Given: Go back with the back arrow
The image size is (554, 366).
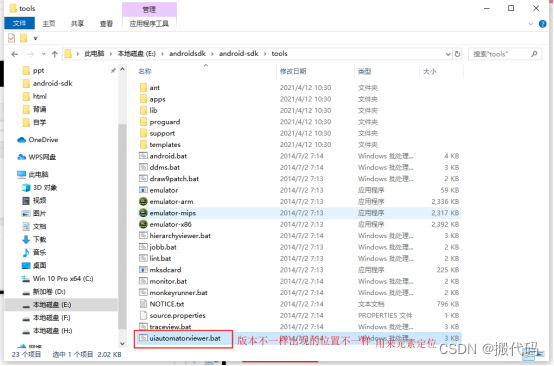Looking at the screenshot, I should coord(15,54).
